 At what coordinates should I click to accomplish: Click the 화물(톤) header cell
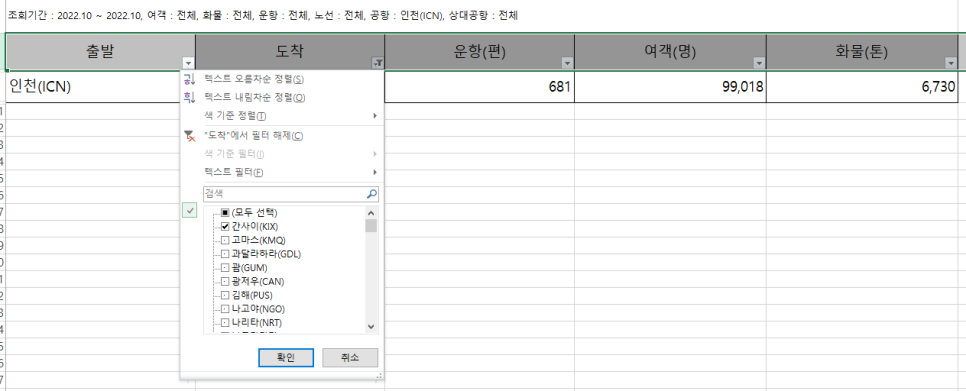[862, 52]
